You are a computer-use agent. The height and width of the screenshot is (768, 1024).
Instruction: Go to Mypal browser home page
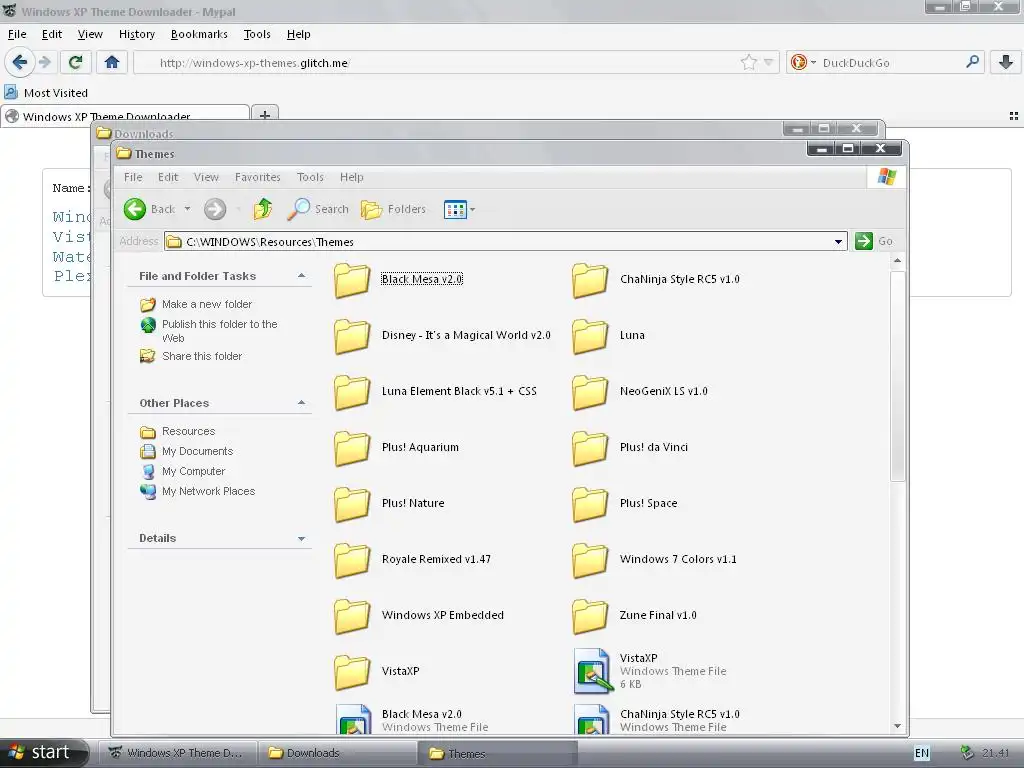pos(112,63)
